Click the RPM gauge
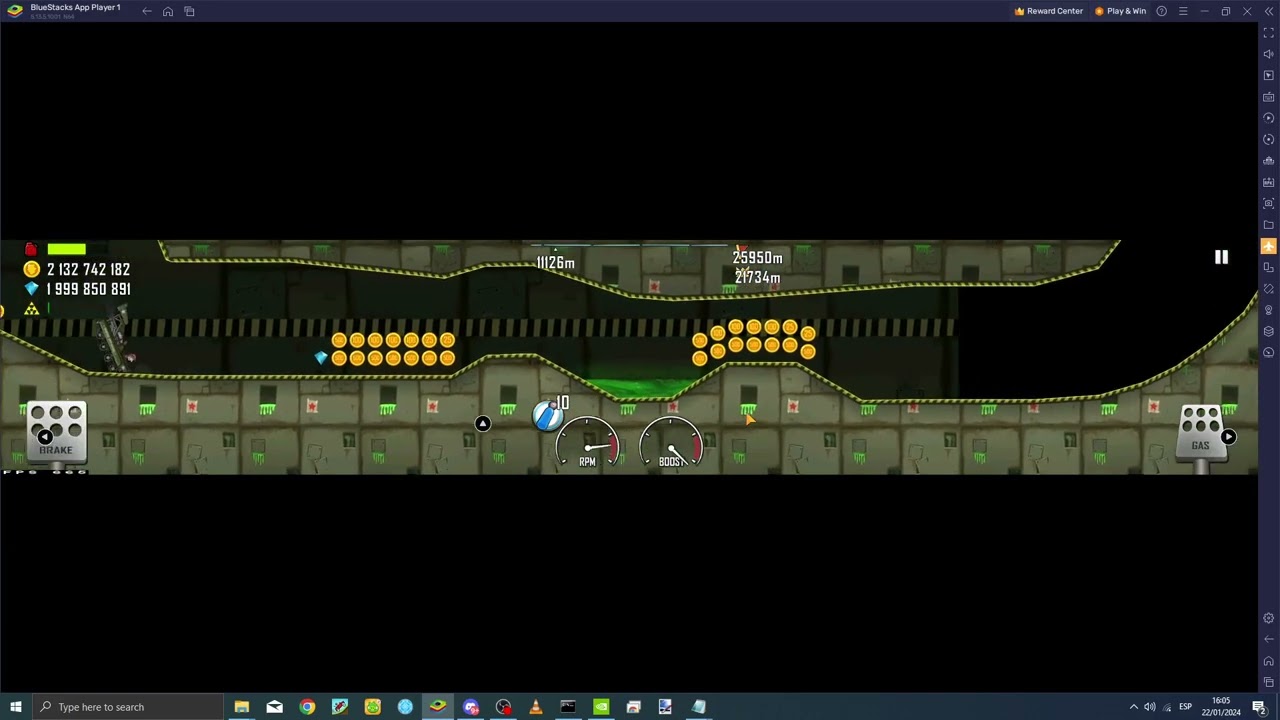The image size is (1280, 720). 588,444
